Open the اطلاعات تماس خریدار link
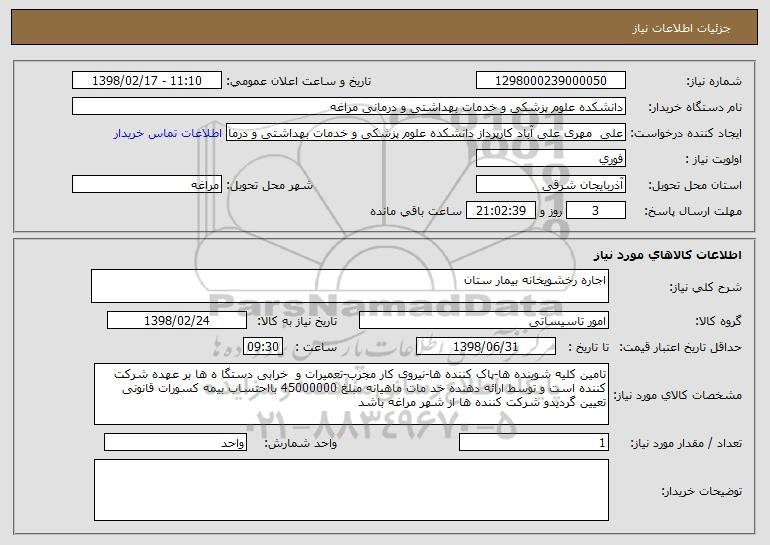This screenshot has height=545, width=770. click(x=167, y=134)
